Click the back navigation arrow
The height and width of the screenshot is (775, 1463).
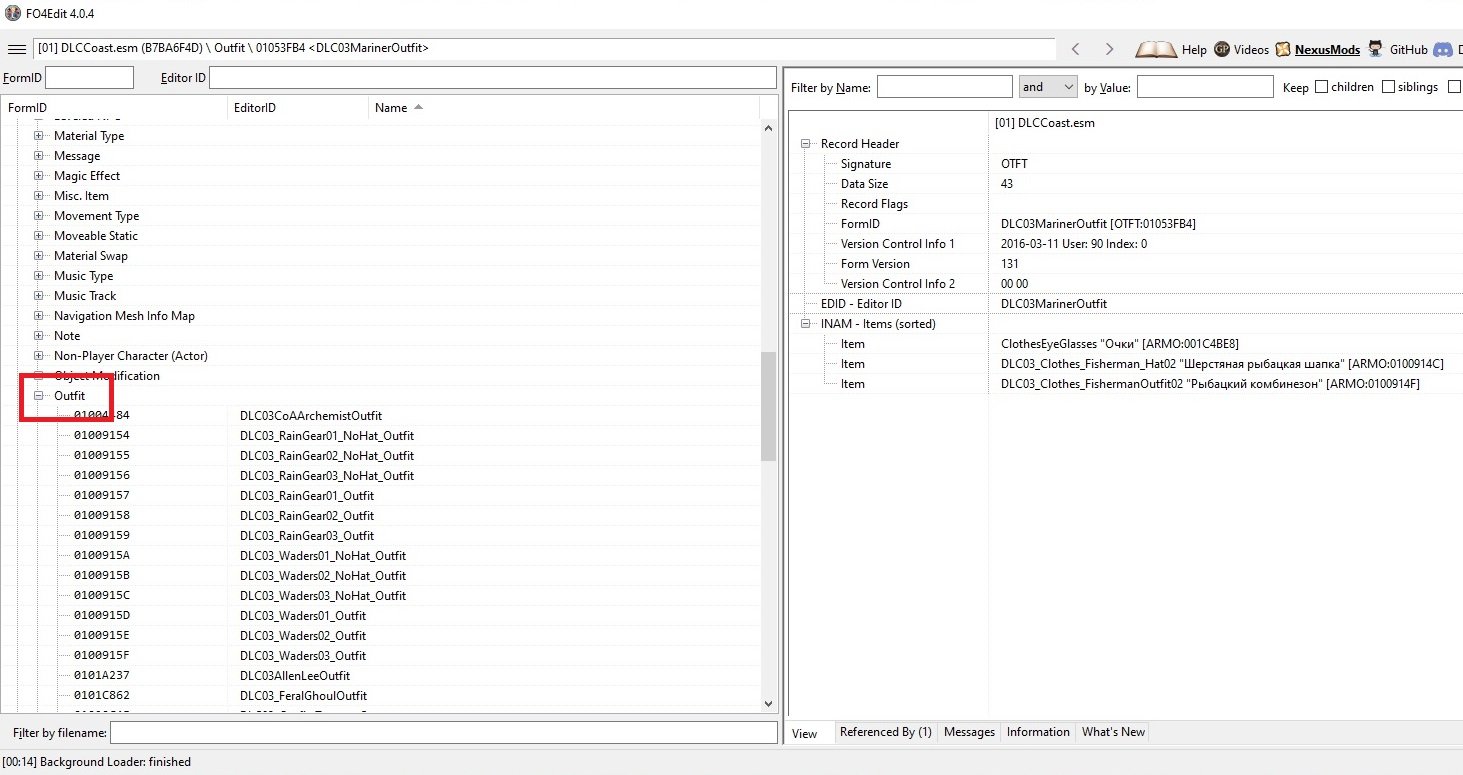[1076, 49]
